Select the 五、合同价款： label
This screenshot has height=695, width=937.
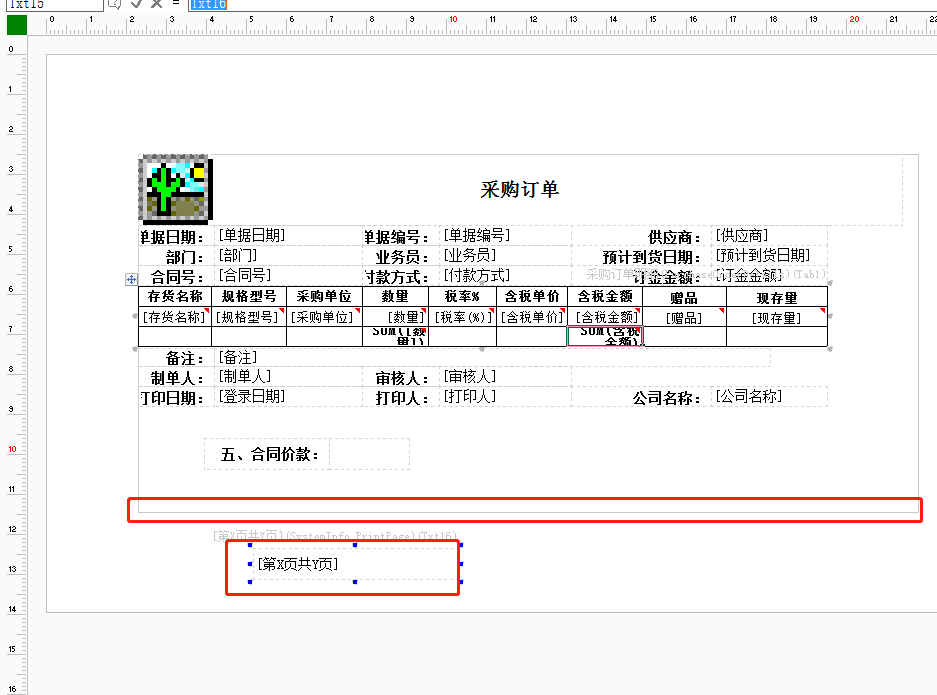click(x=270, y=454)
